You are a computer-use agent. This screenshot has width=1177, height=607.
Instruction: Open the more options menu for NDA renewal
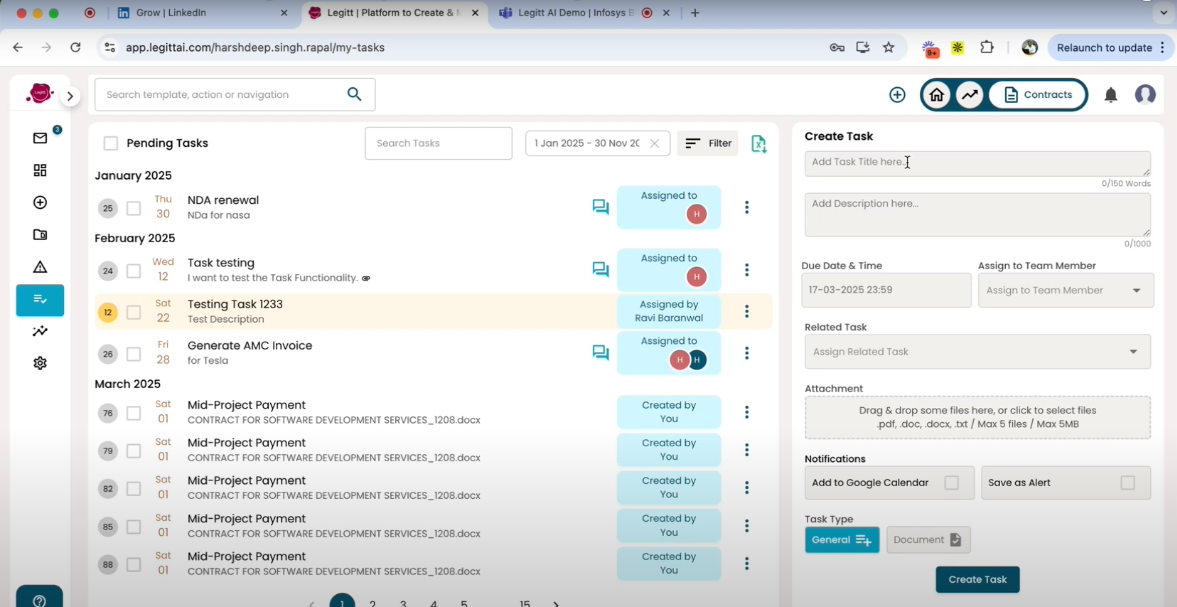[x=746, y=207]
